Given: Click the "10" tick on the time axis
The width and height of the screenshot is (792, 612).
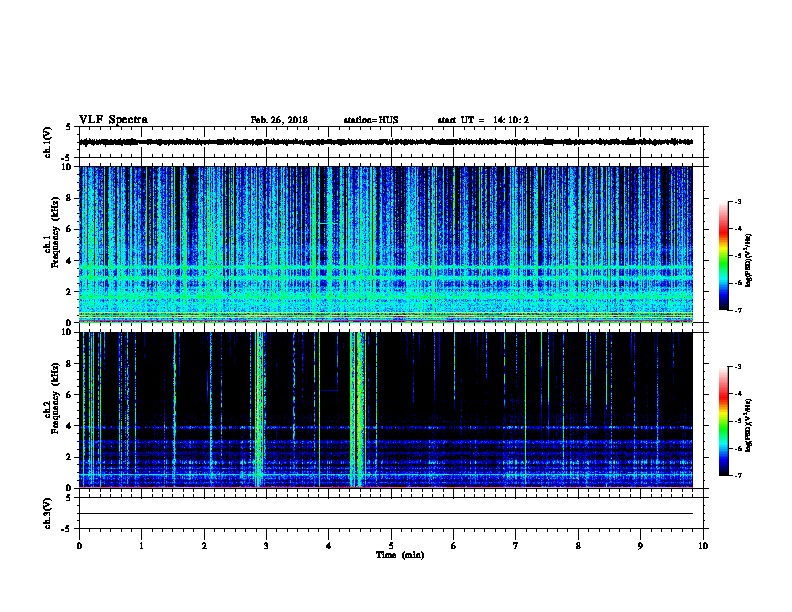Looking at the screenshot, I should (703, 546).
